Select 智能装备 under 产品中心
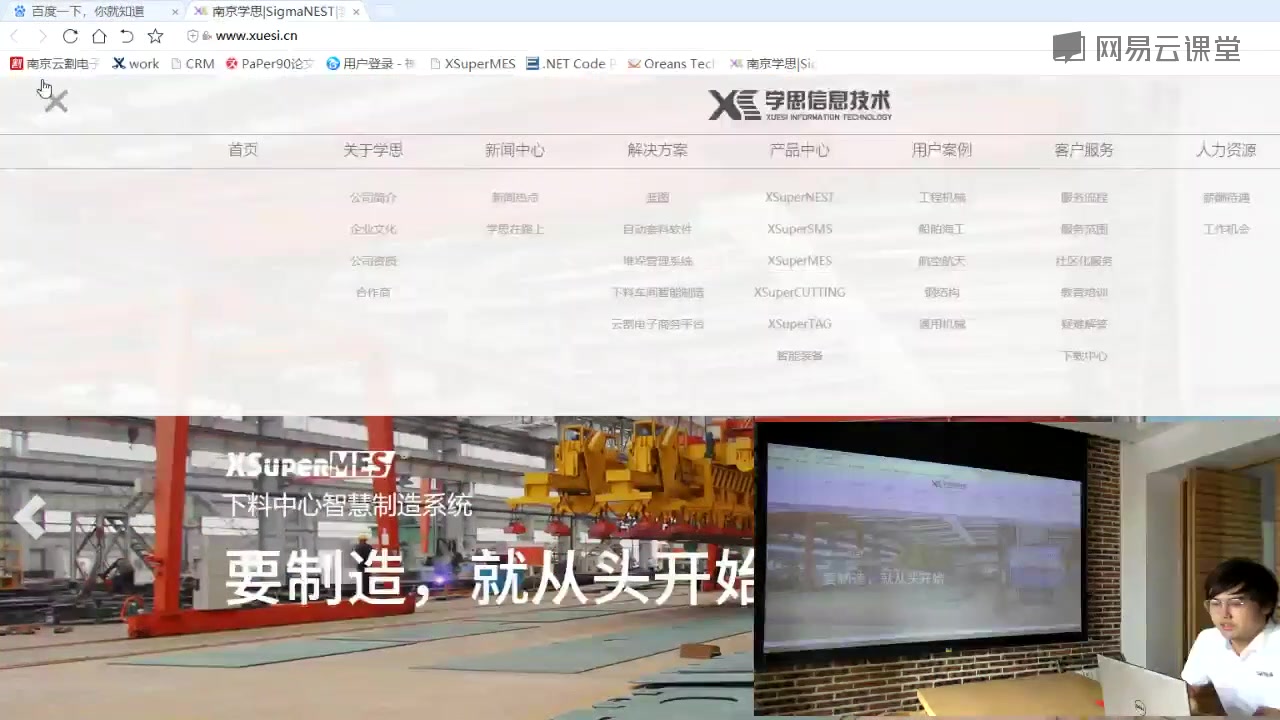 pyautogui.click(x=799, y=356)
